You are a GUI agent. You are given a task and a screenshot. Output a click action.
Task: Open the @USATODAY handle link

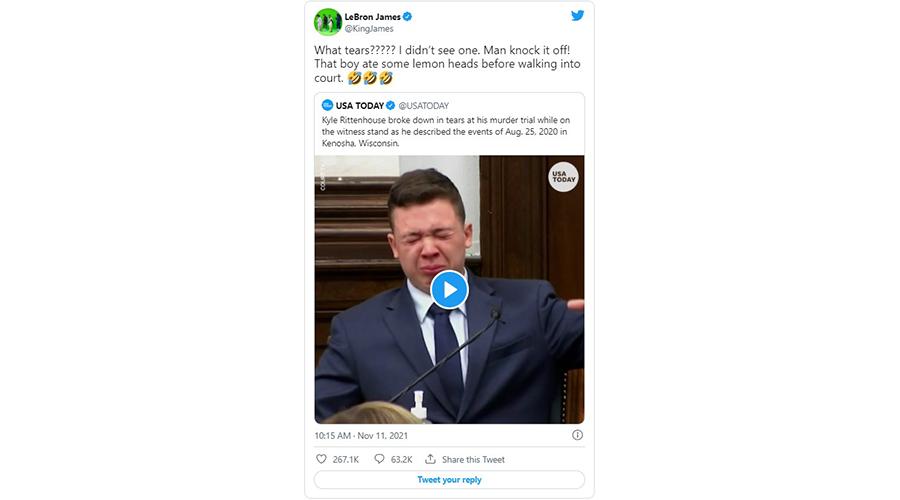tap(424, 105)
